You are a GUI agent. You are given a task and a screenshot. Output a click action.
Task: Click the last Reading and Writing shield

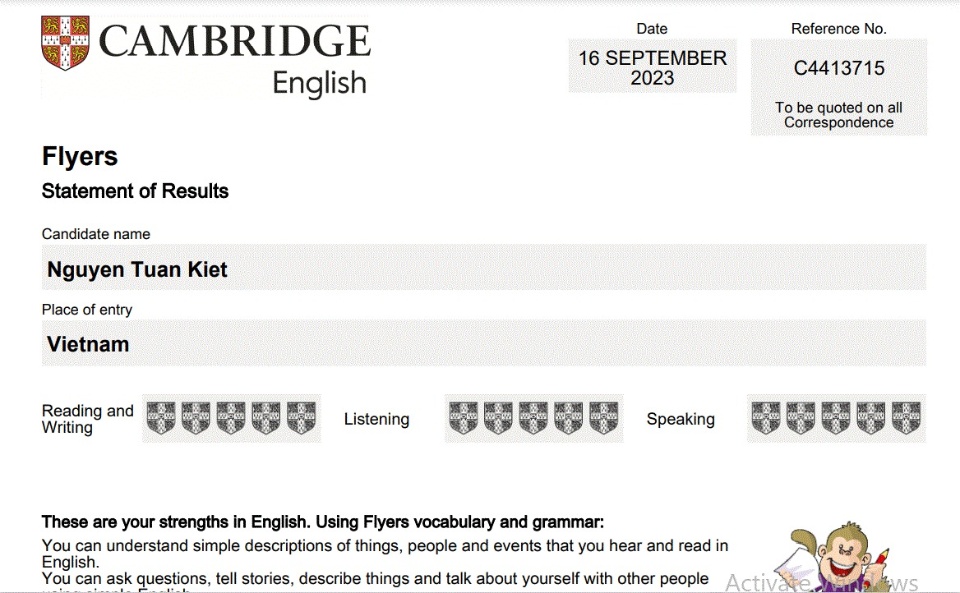tap(301, 418)
